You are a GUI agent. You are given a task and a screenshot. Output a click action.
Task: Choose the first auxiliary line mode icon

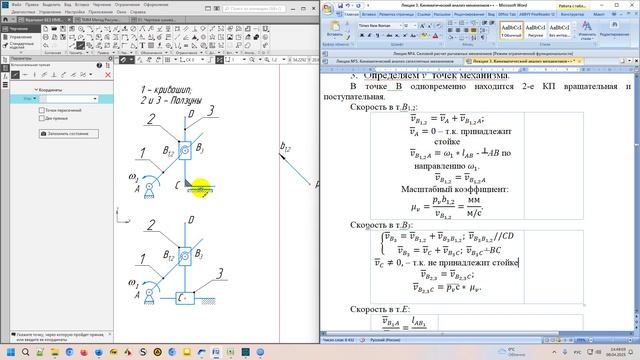(x=15, y=75)
